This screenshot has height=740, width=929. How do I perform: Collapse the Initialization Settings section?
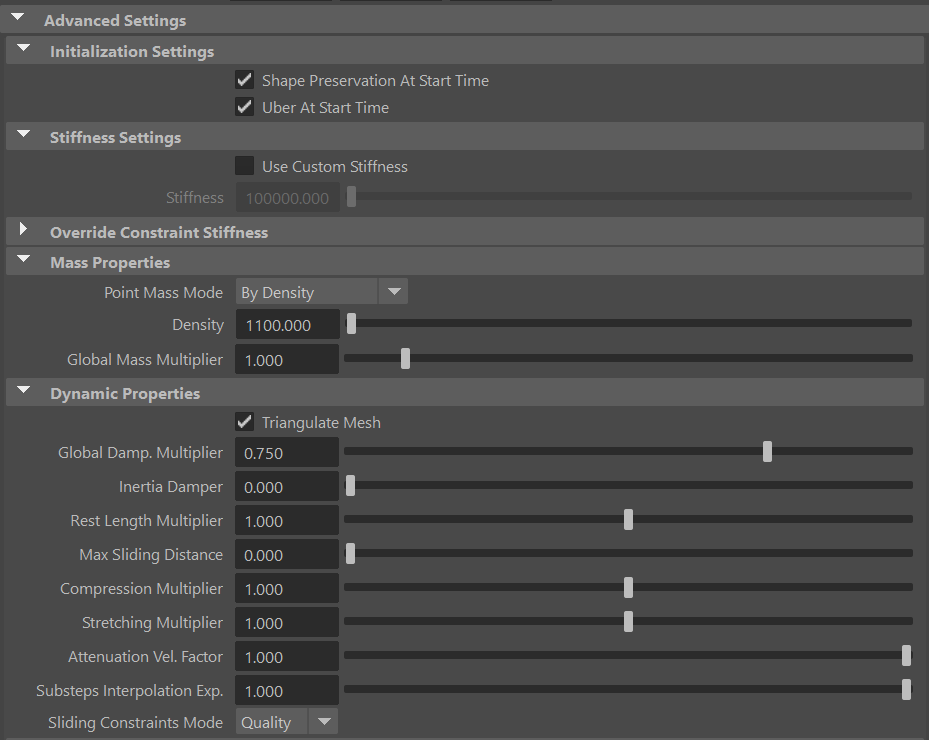[22, 49]
